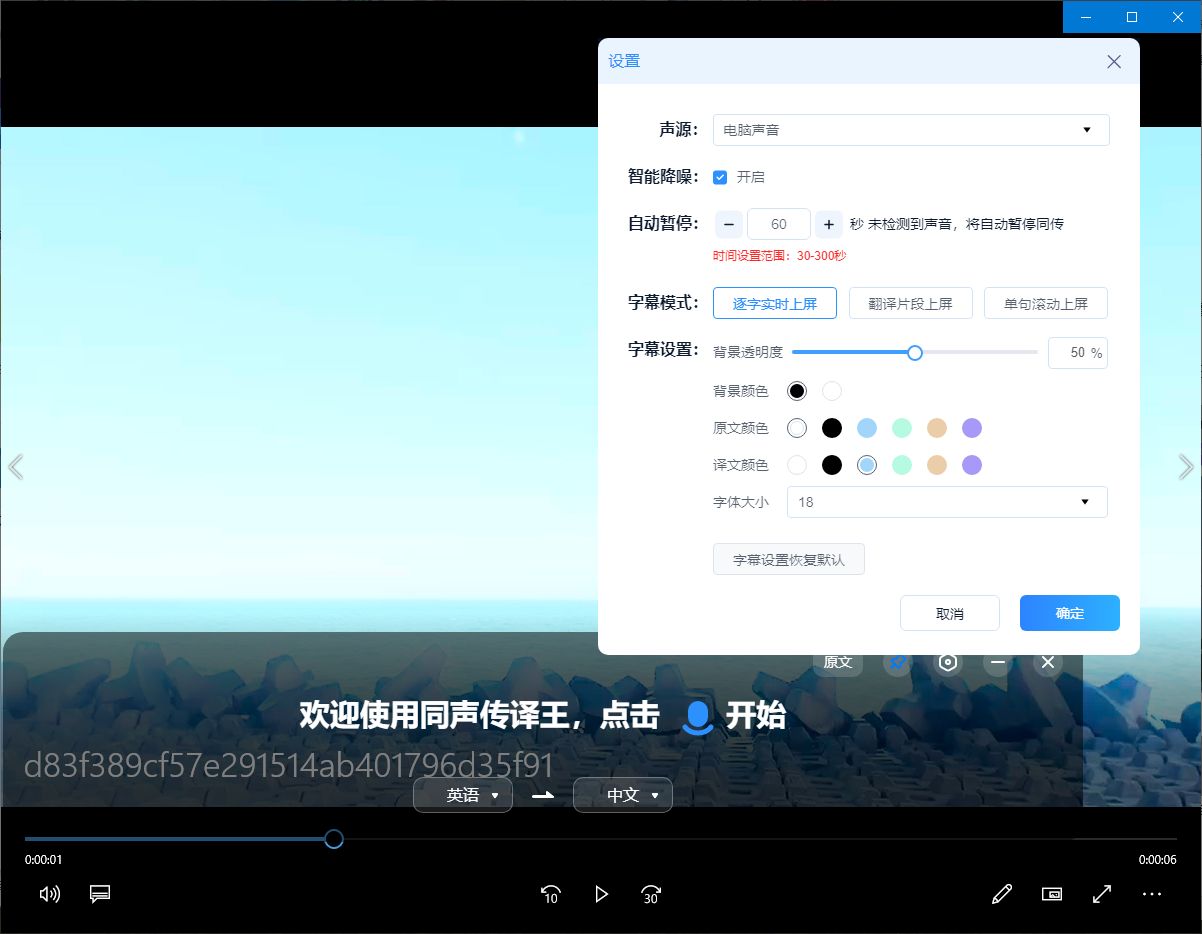Click the pin icon on subtitle bar

coord(898,662)
